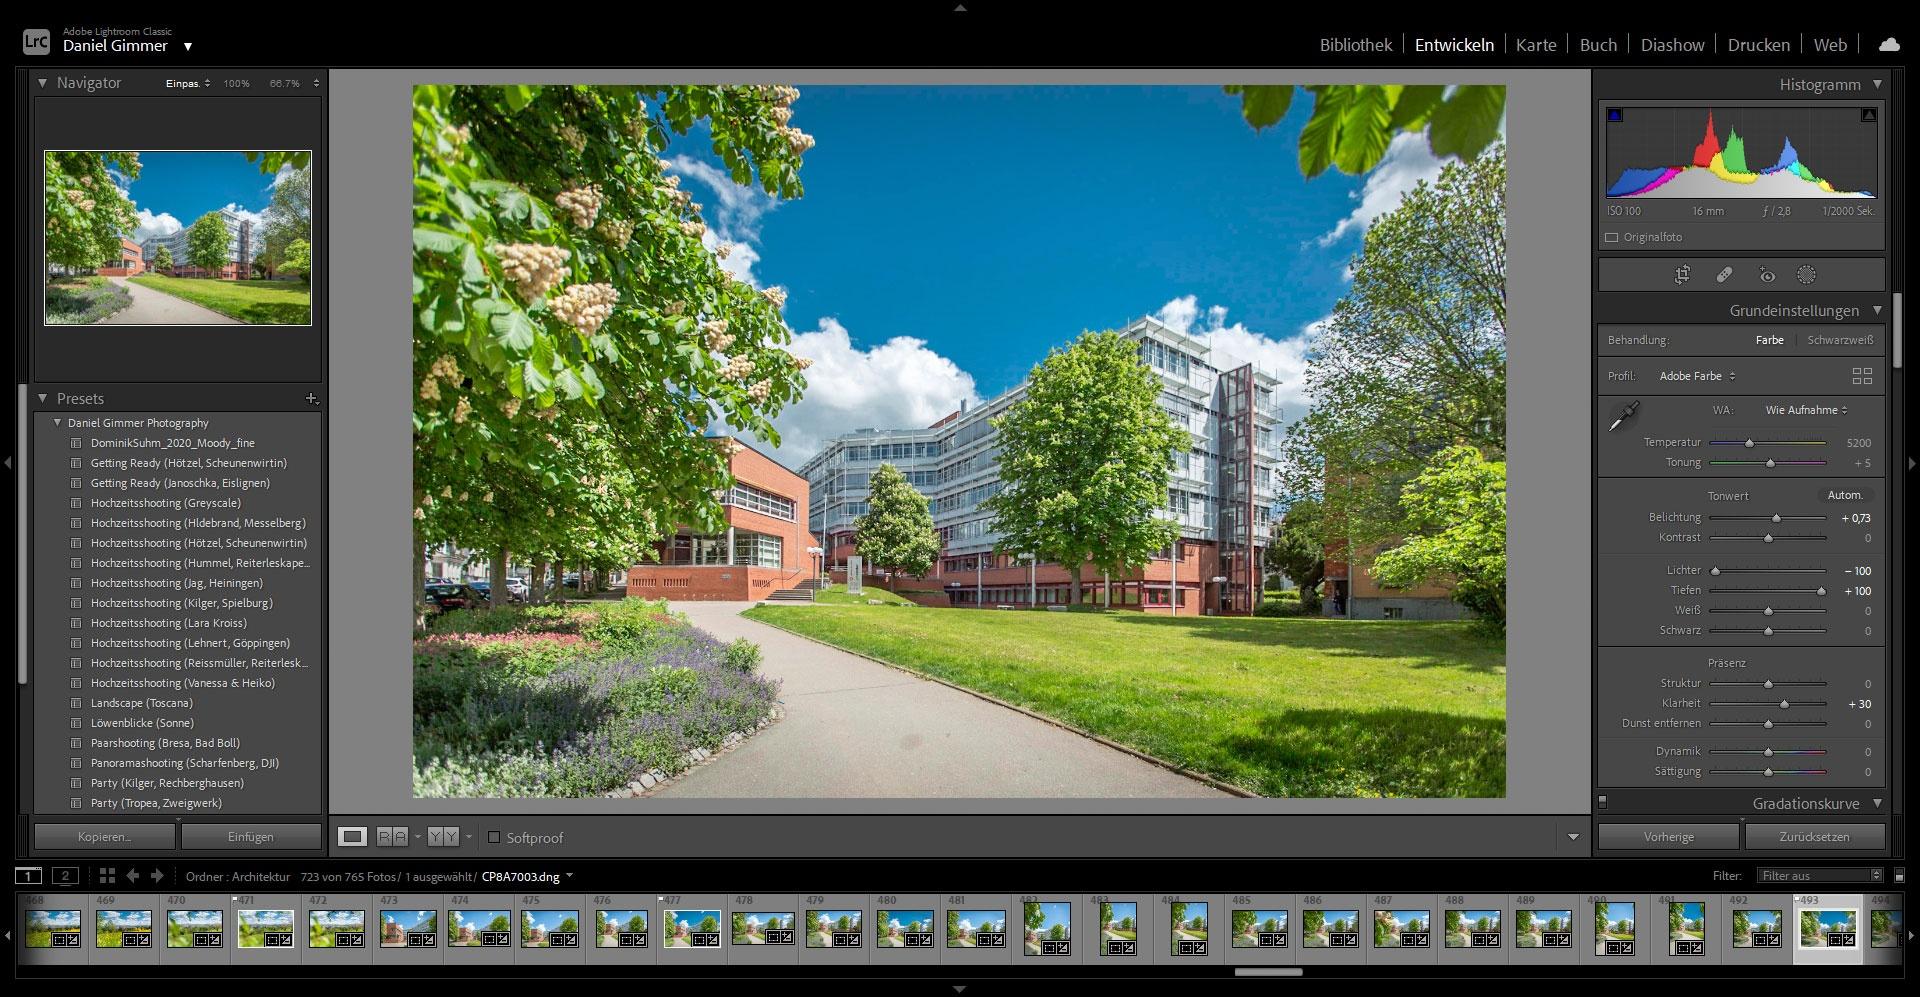The width and height of the screenshot is (1920, 997).
Task: Collapse the Presets panel
Action: tap(42, 398)
